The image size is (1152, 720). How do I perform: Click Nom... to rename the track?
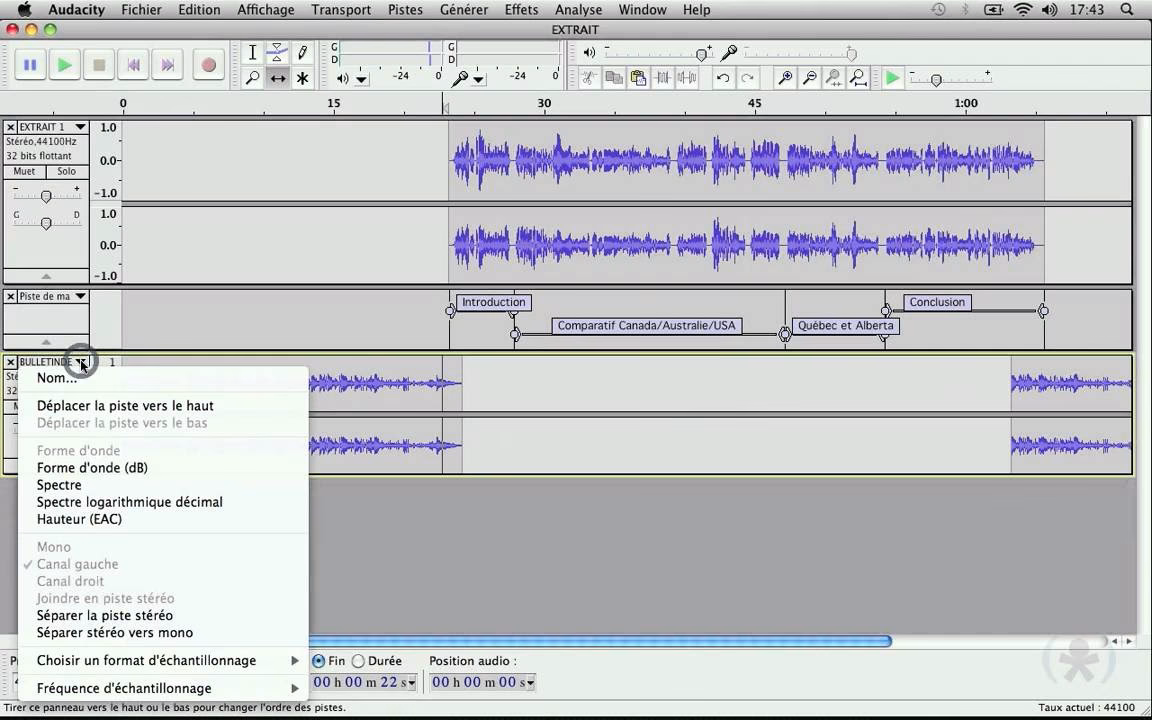57,378
